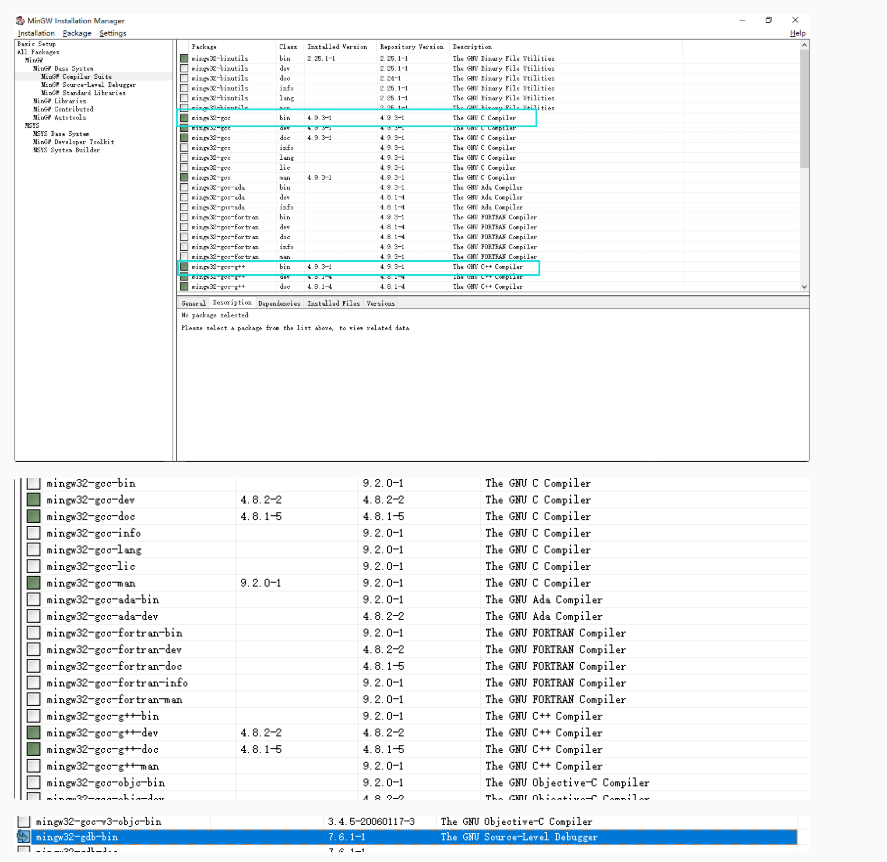Click installed status icon for mingw32-gcc-g++-dev
Viewport: 887px width, 862px height.
[34, 732]
